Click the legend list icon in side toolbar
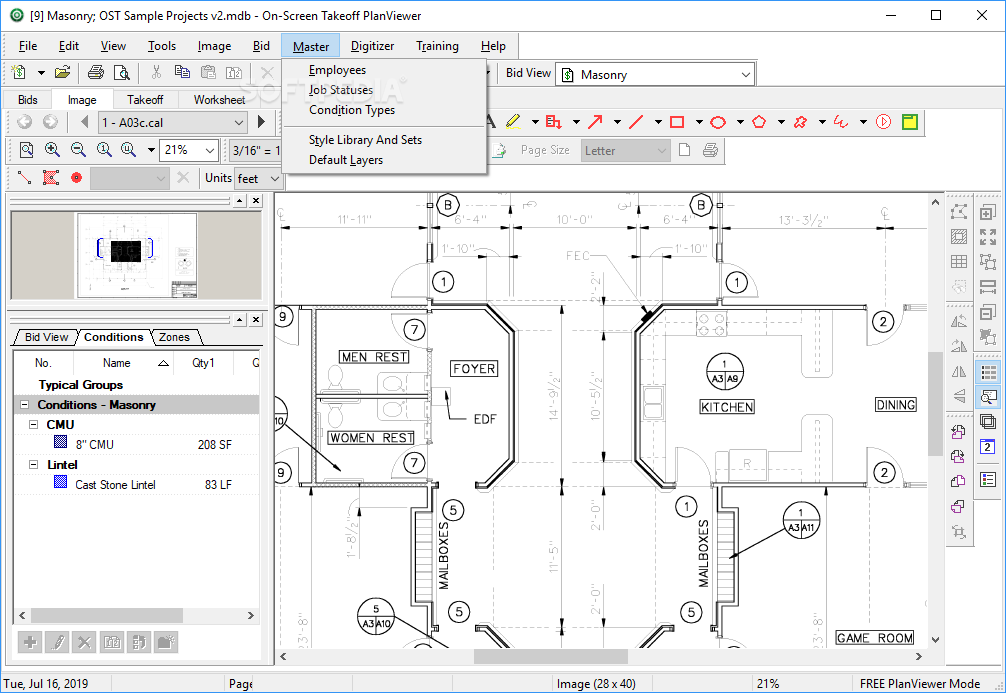The width and height of the screenshot is (1006, 693). pyautogui.click(x=988, y=479)
